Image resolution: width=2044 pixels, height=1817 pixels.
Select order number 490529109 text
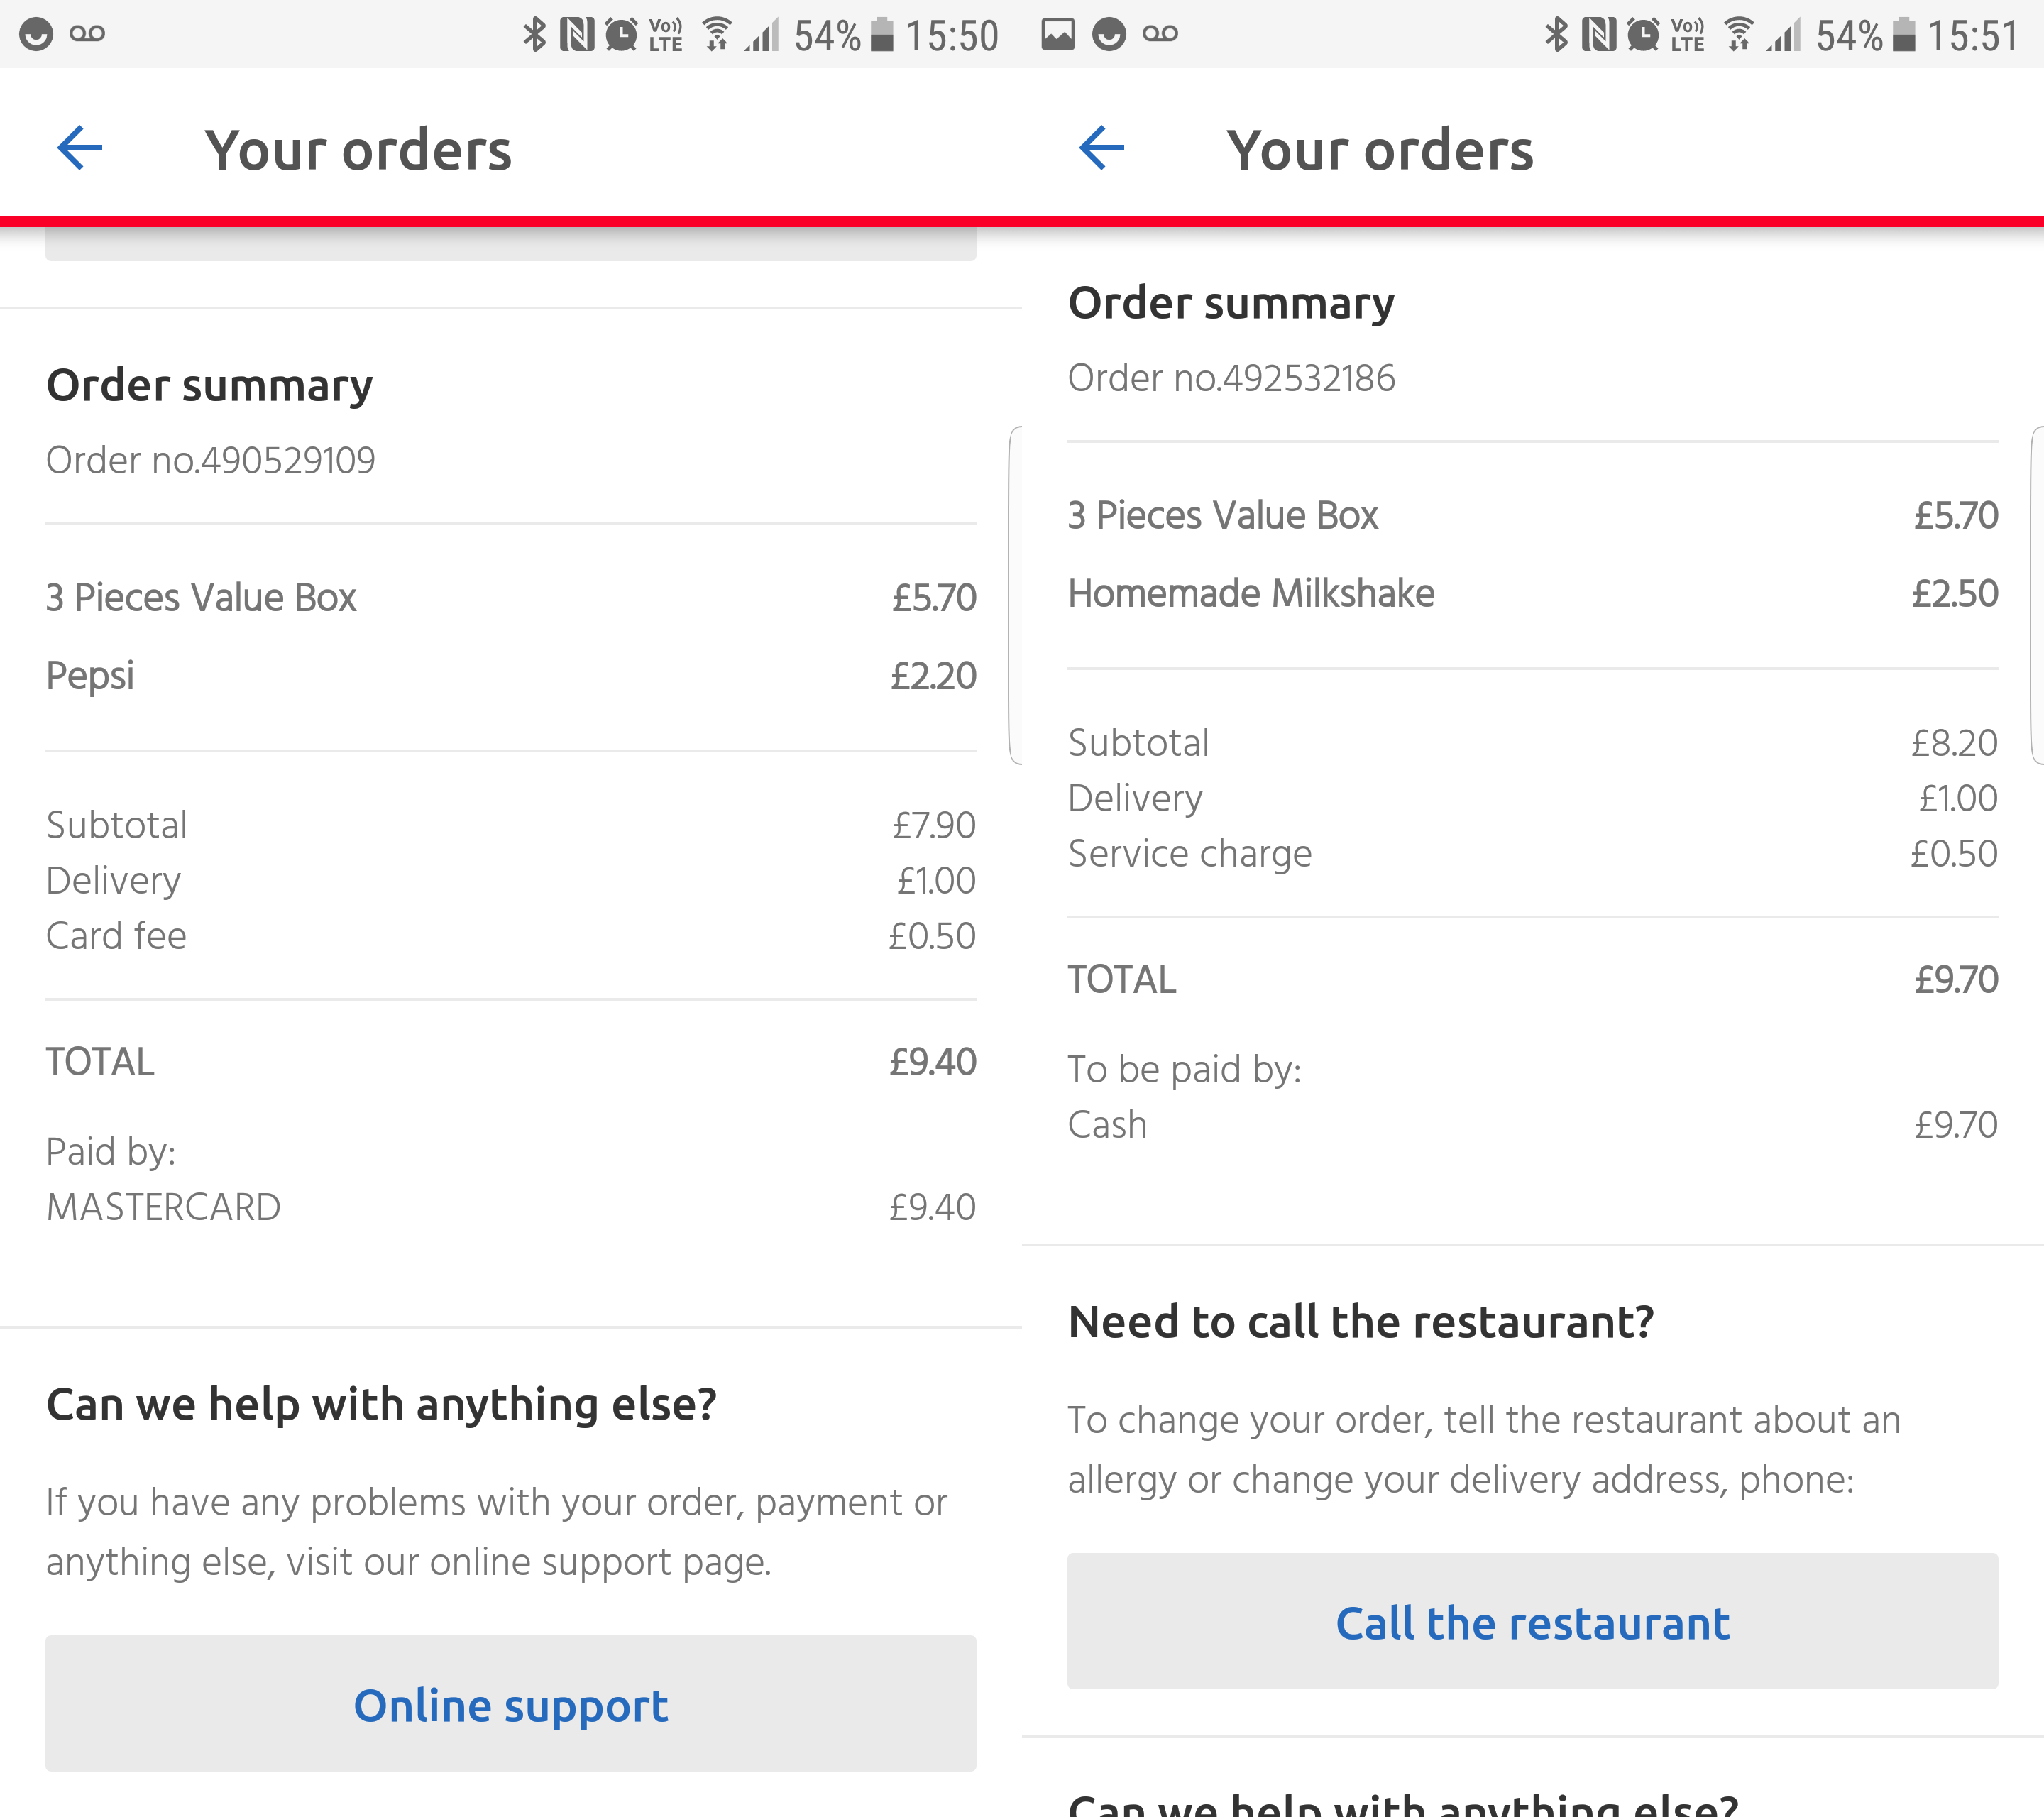(211, 460)
